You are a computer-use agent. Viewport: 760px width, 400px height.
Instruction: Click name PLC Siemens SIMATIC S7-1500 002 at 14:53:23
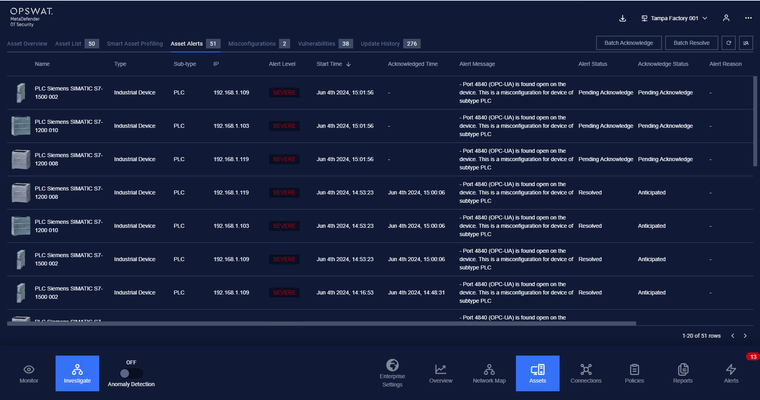click(x=69, y=259)
